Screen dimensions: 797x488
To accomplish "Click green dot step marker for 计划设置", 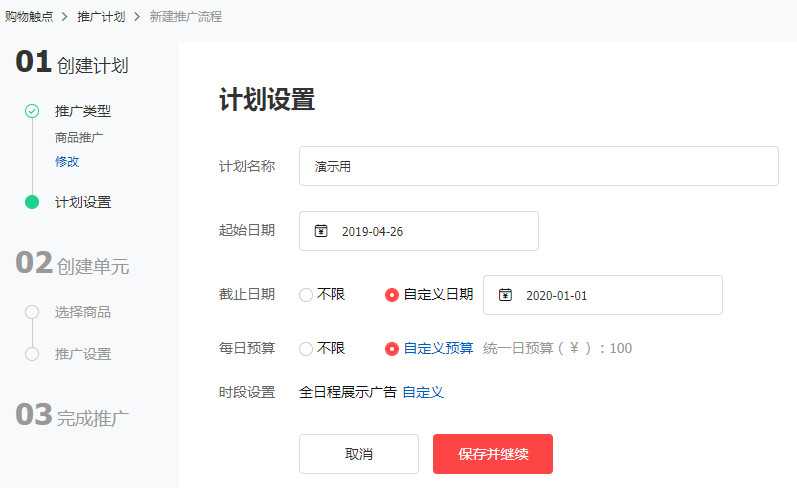I will 32,202.
